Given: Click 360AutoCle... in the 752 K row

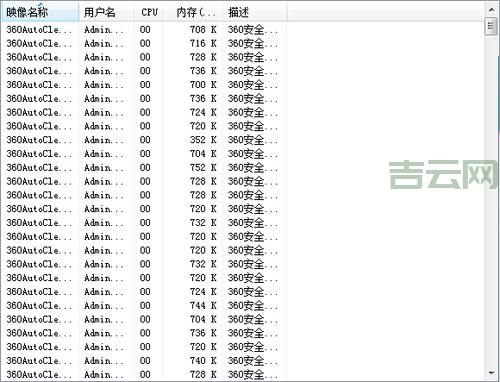Looking at the screenshot, I should pyautogui.click(x=39, y=167).
